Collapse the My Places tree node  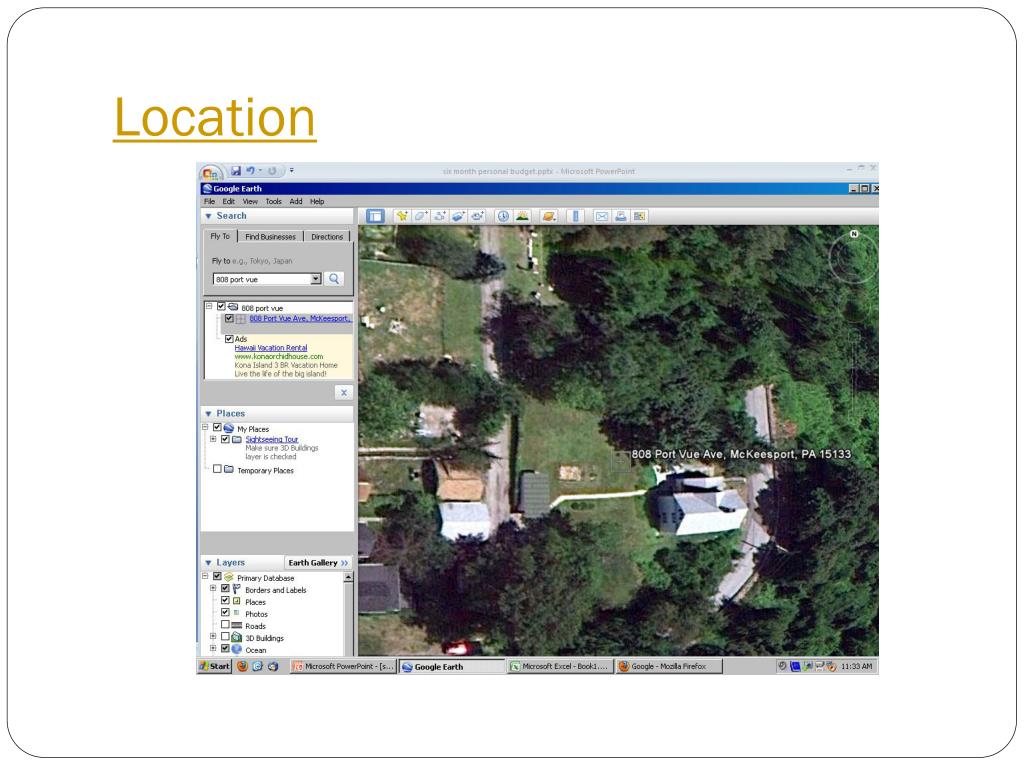(205, 428)
